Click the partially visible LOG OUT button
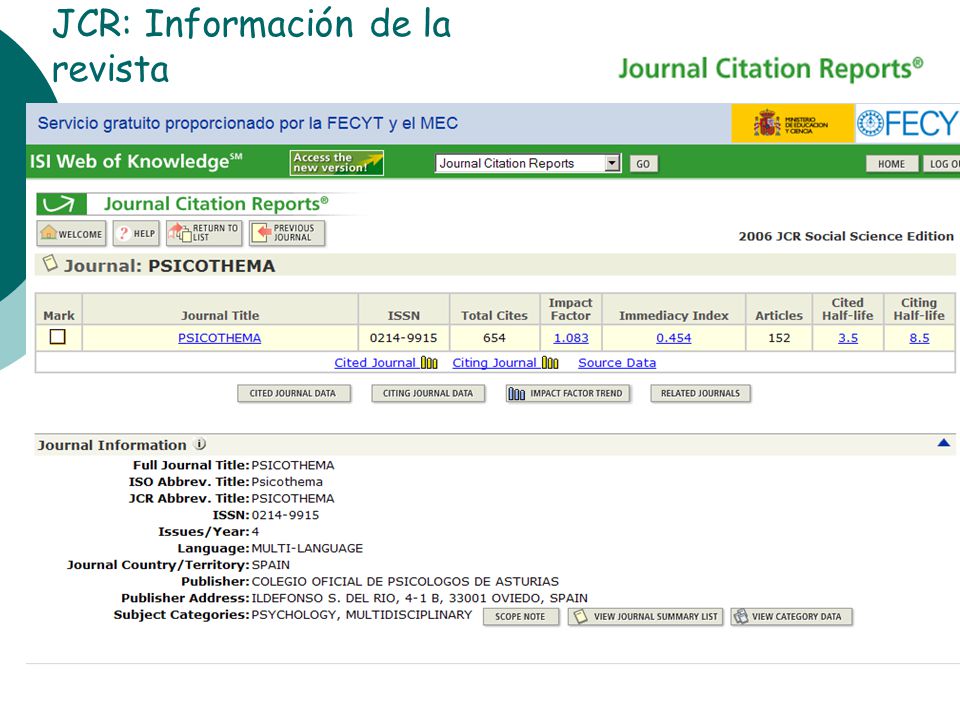The width and height of the screenshot is (960, 720). tap(942, 164)
